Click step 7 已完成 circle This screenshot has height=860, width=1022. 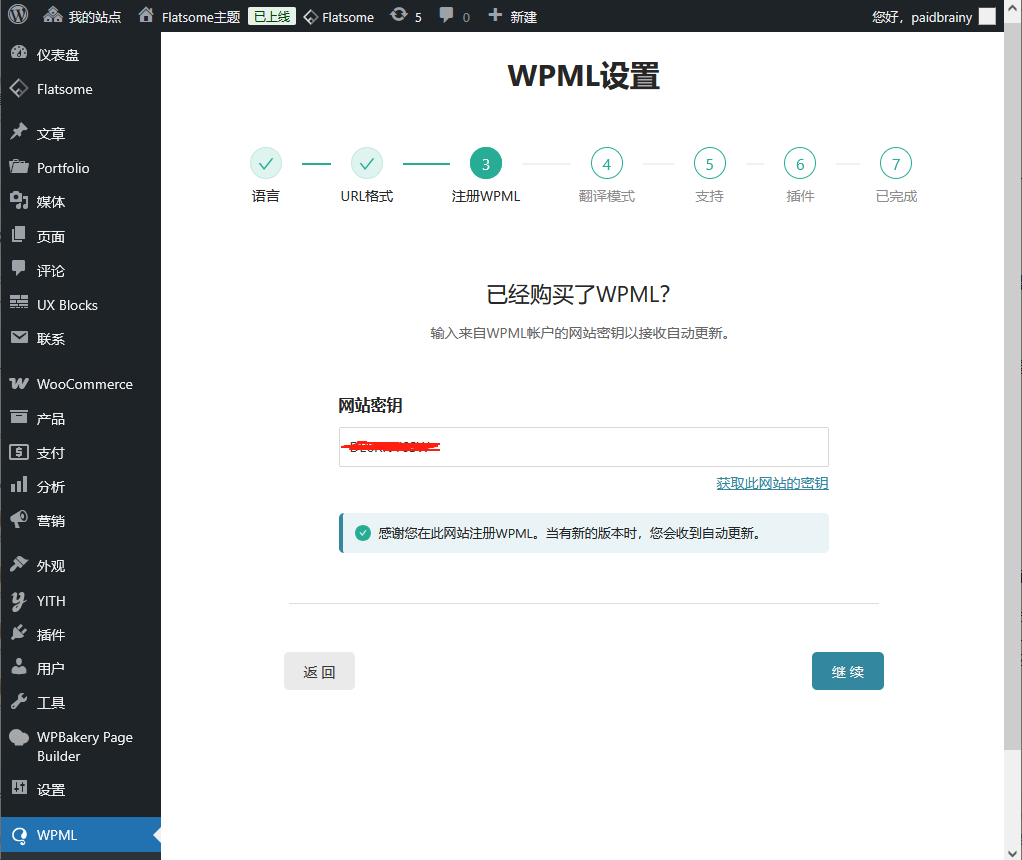(896, 164)
